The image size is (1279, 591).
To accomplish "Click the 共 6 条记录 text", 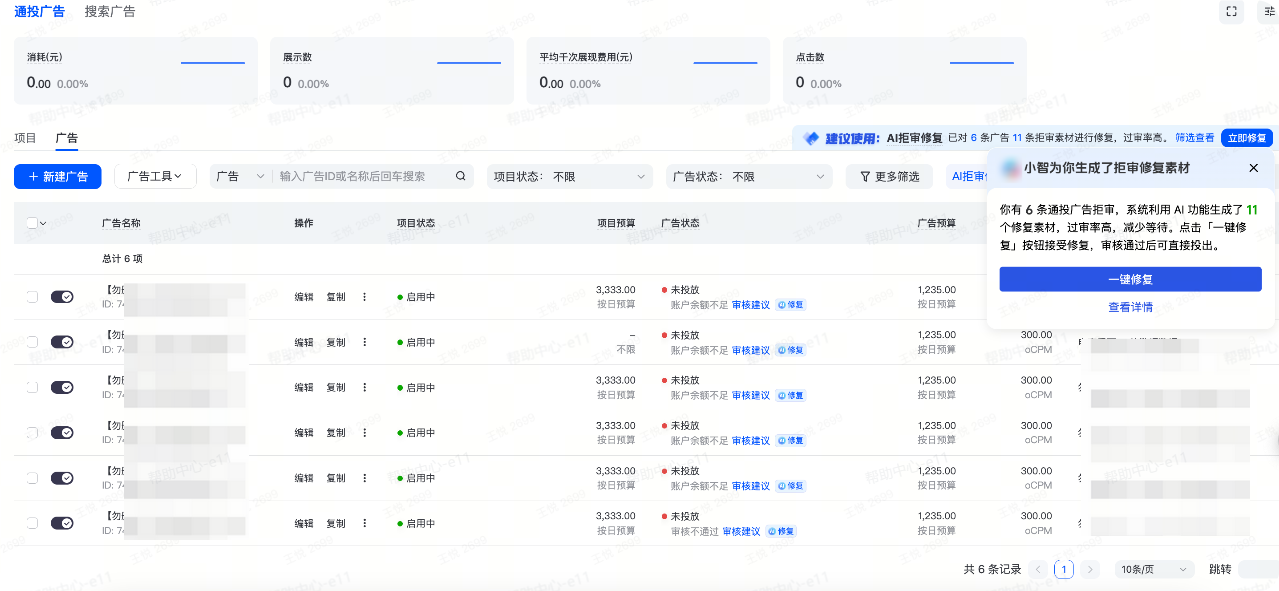I will pos(992,569).
